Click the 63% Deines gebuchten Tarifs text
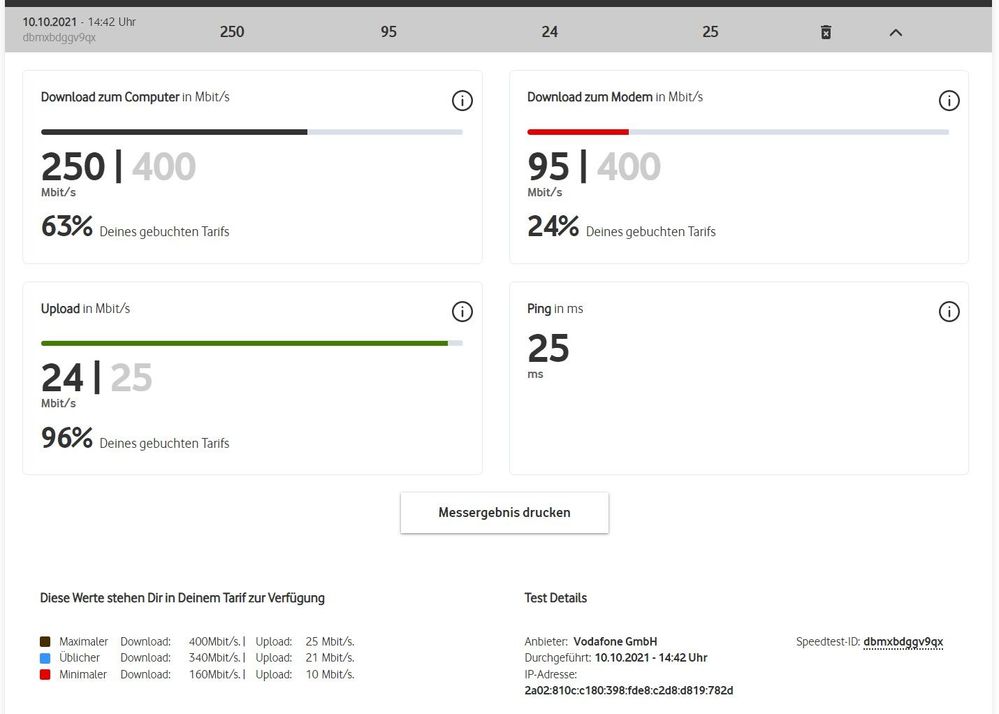Viewport: 999px width, 714px height. (135, 228)
